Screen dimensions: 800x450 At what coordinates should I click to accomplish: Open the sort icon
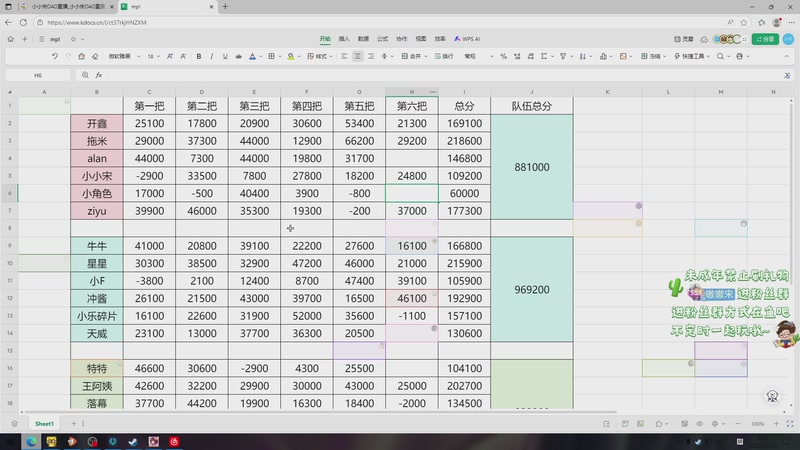[x=583, y=56]
